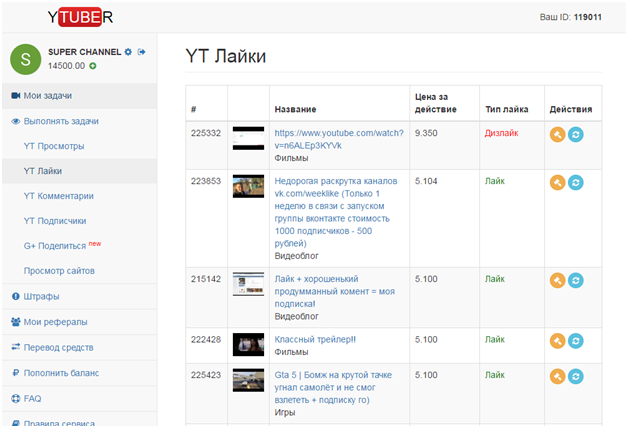Screen dimensions: 628x428
Task: Click task number 225423
Action: (x=206, y=375)
